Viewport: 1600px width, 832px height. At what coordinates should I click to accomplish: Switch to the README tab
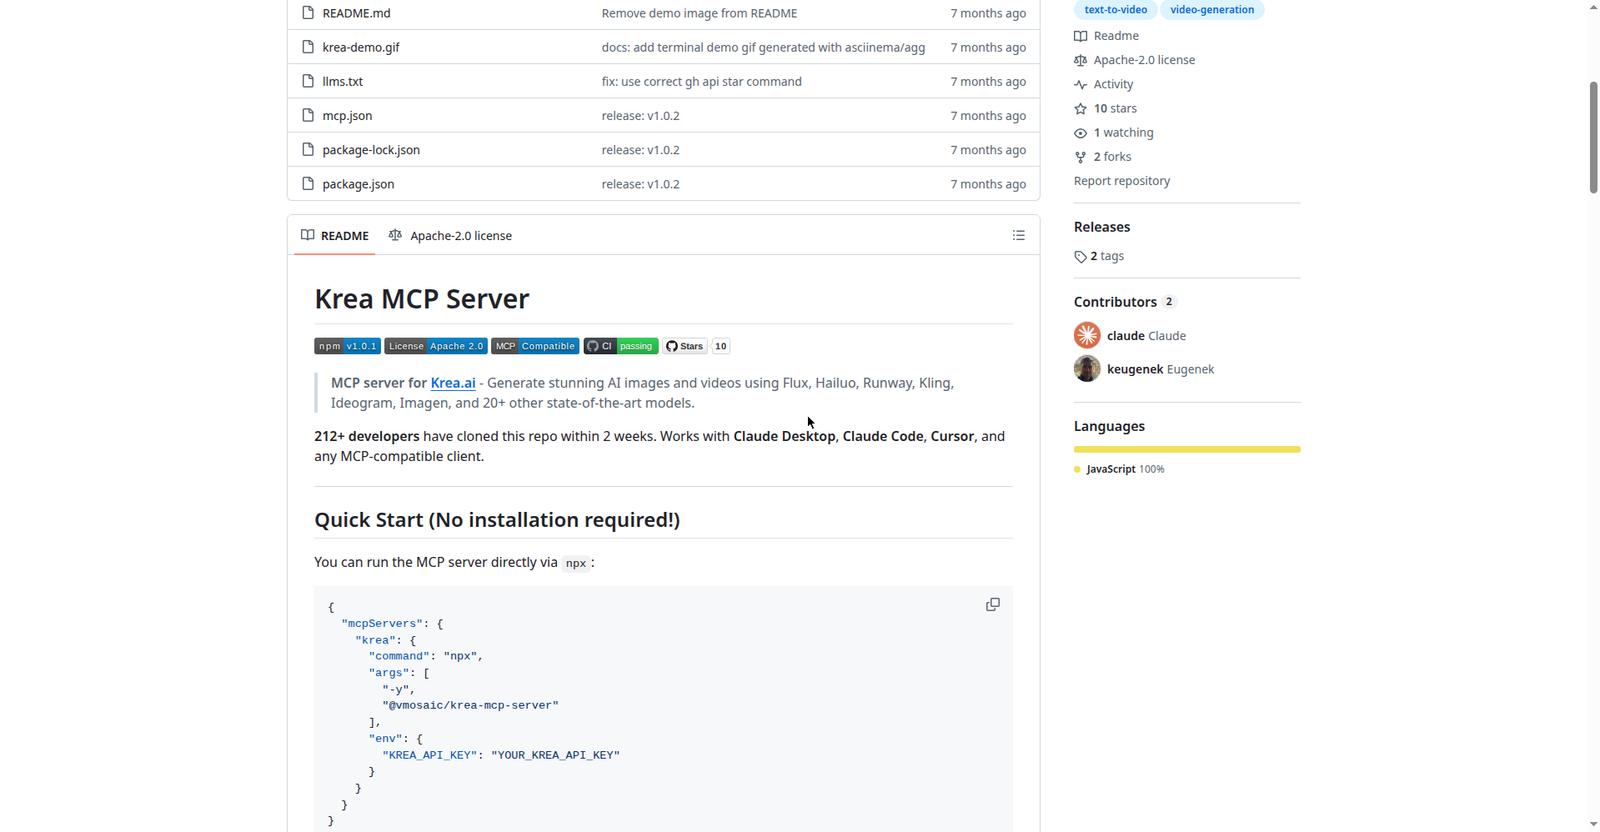click(x=335, y=236)
